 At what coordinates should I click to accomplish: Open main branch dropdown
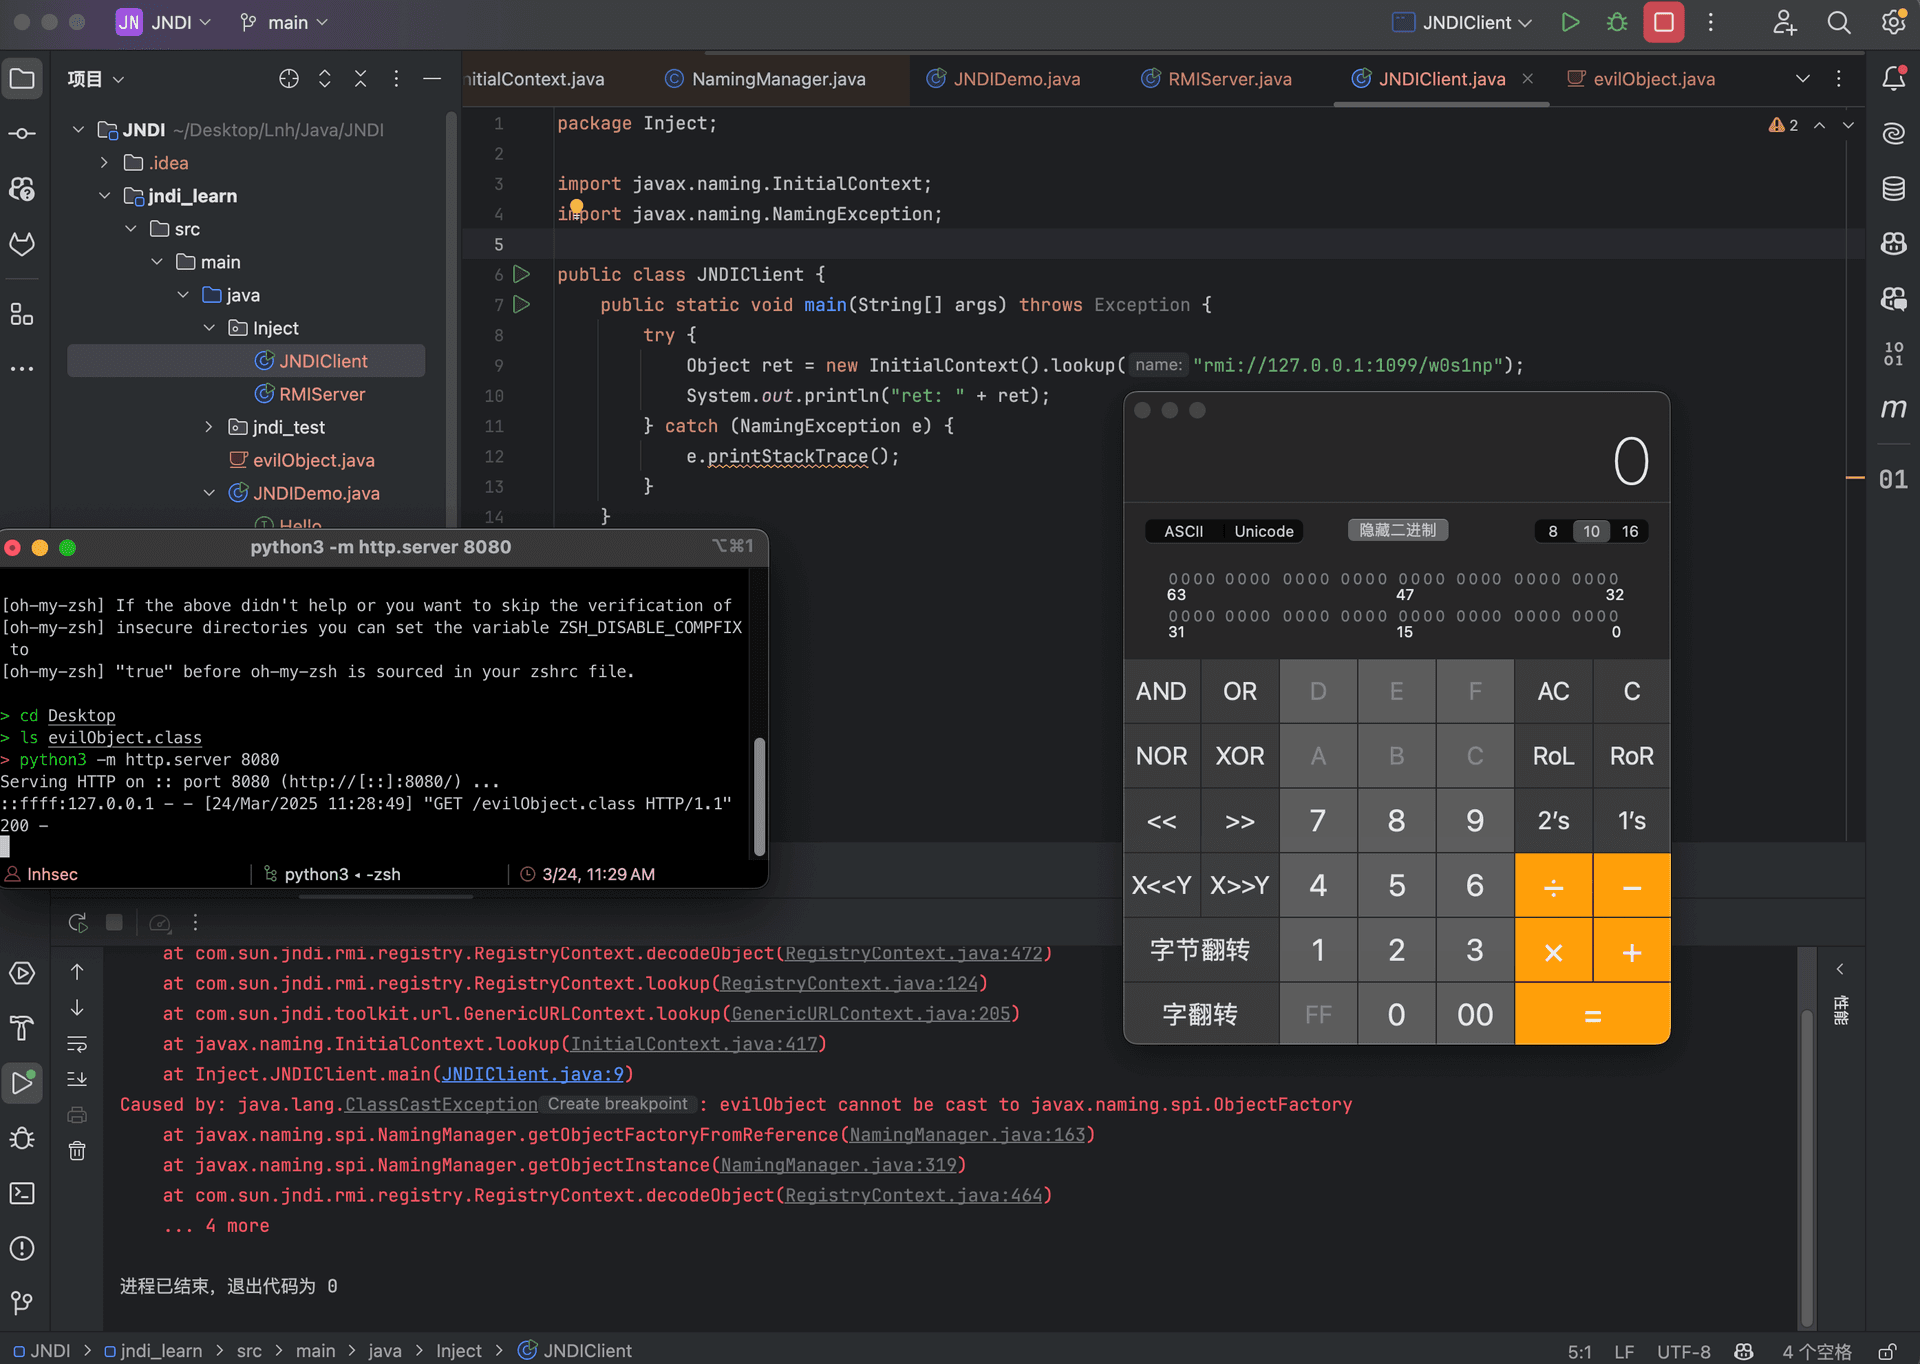pyautogui.click(x=284, y=22)
